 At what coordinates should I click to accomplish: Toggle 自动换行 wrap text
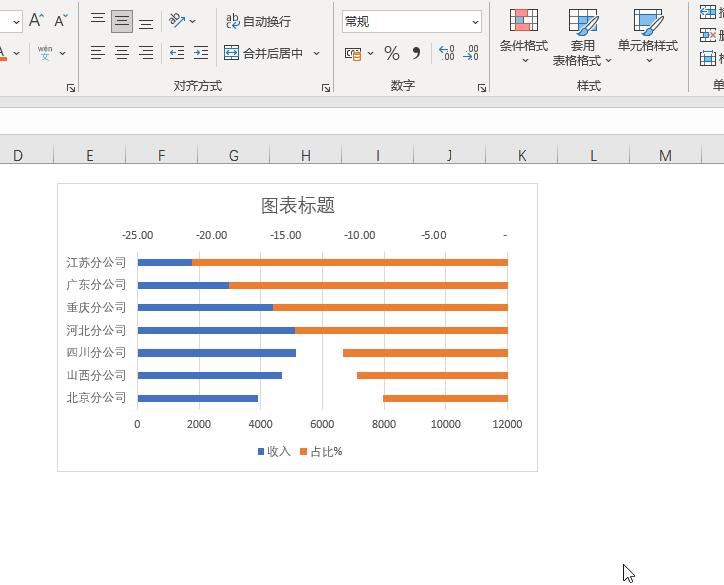pos(259,21)
